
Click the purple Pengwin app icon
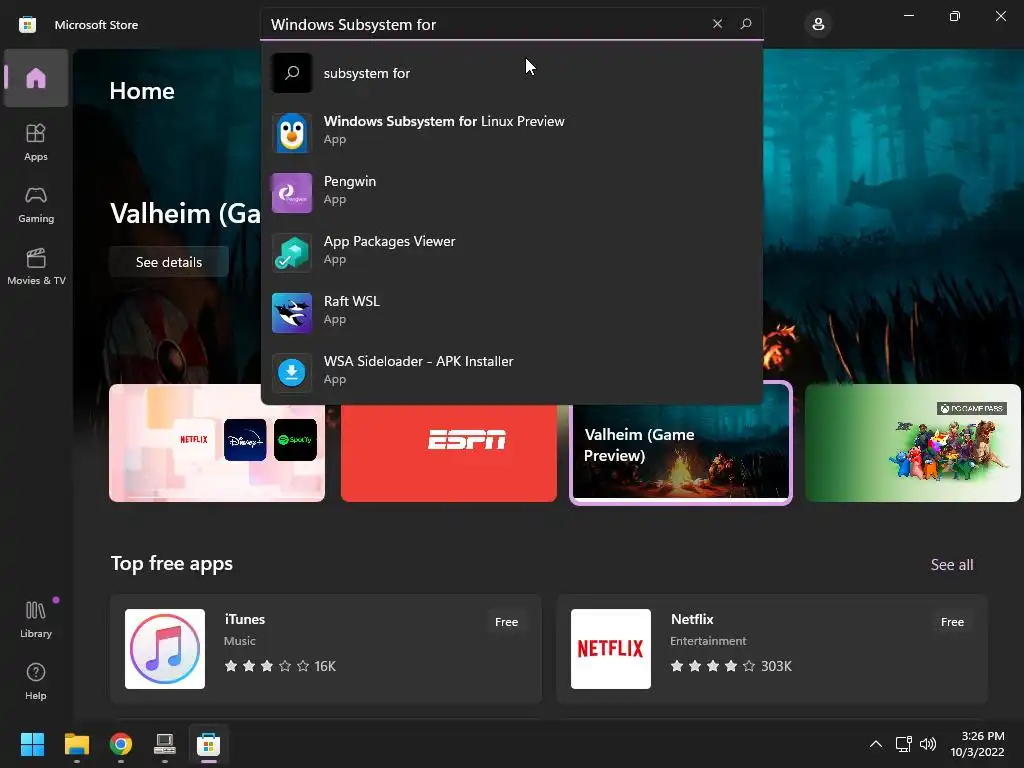pos(292,193)
